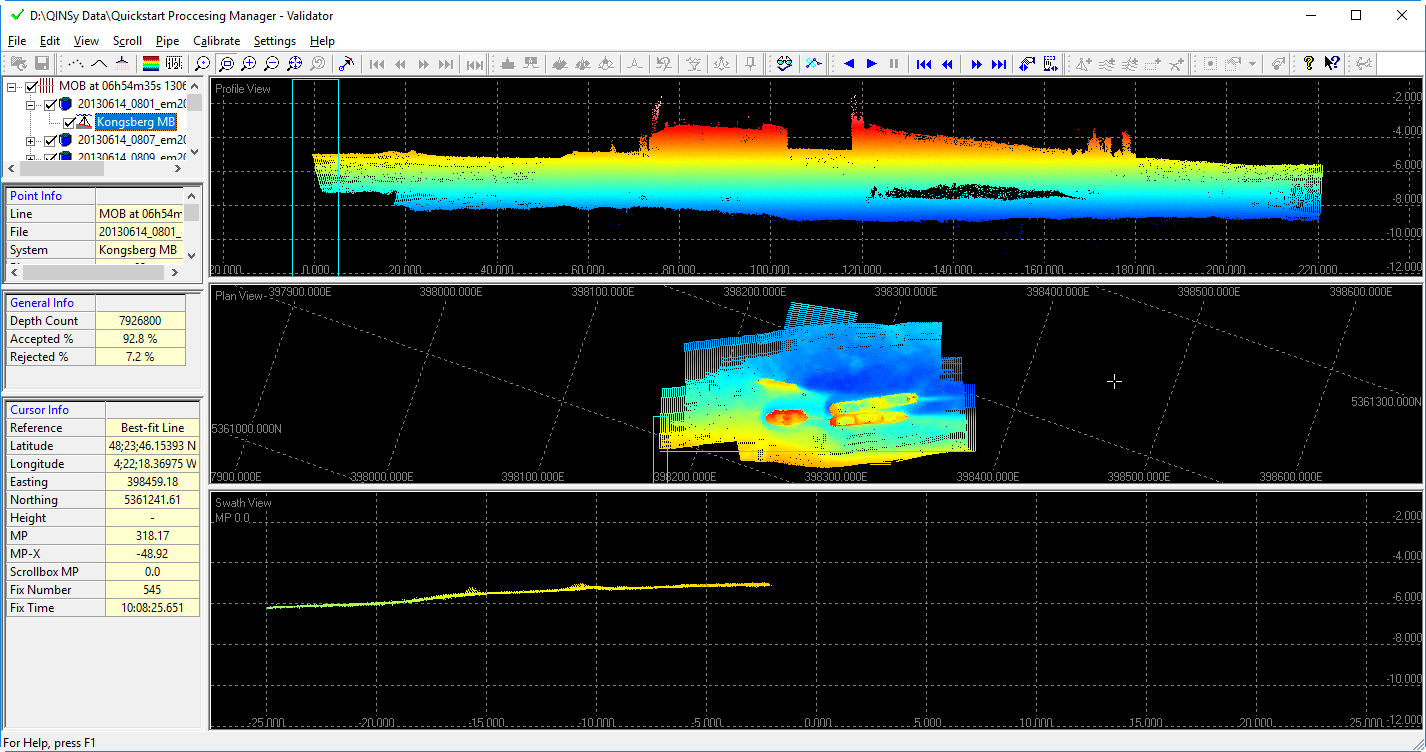
Task: Toggle the 20130614_0807 file checkbox
Action: point(51,140)
